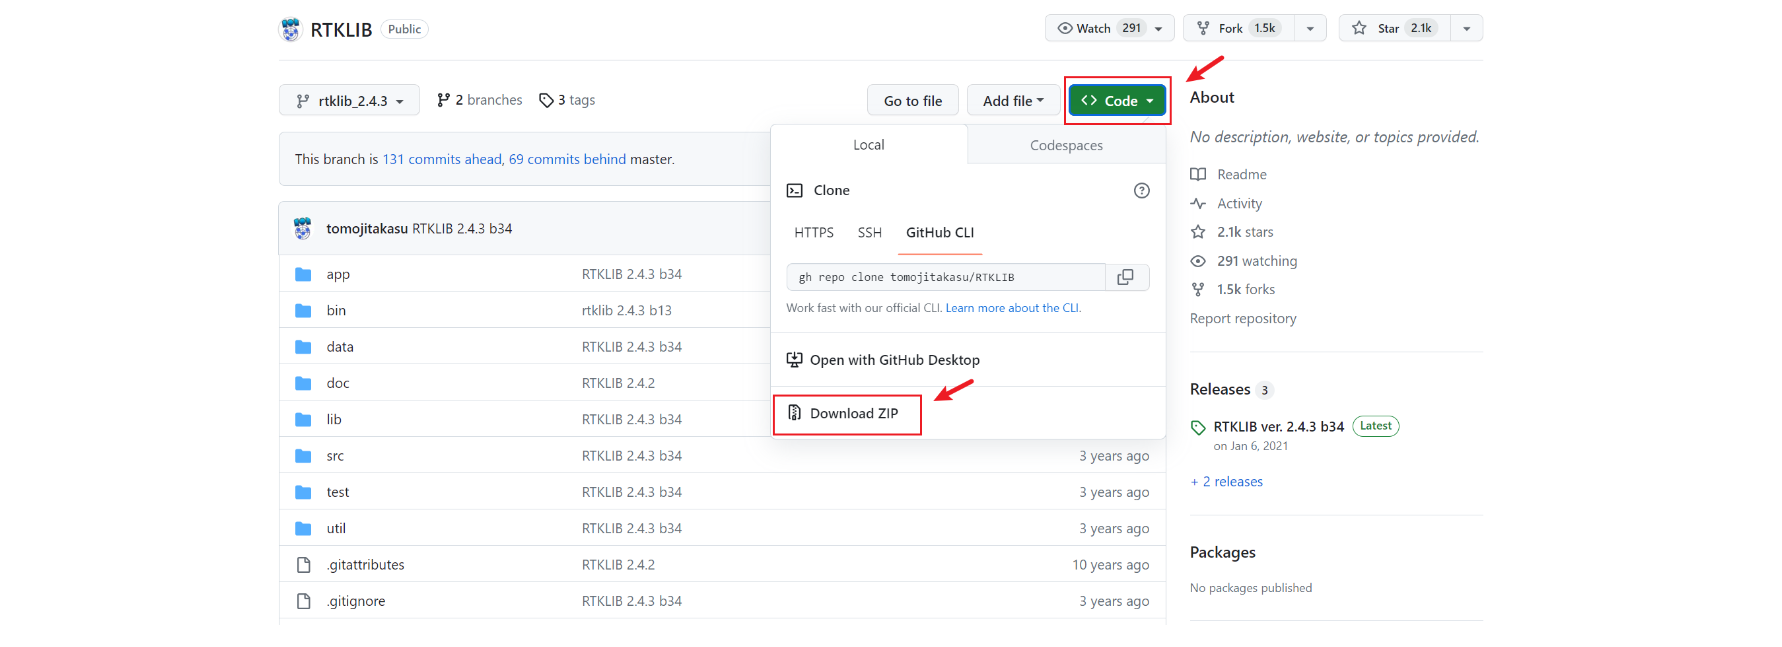Switch to the Local tab
Image resolution: width=1782 pixels, height=647 pixels.
coord(869,145)
